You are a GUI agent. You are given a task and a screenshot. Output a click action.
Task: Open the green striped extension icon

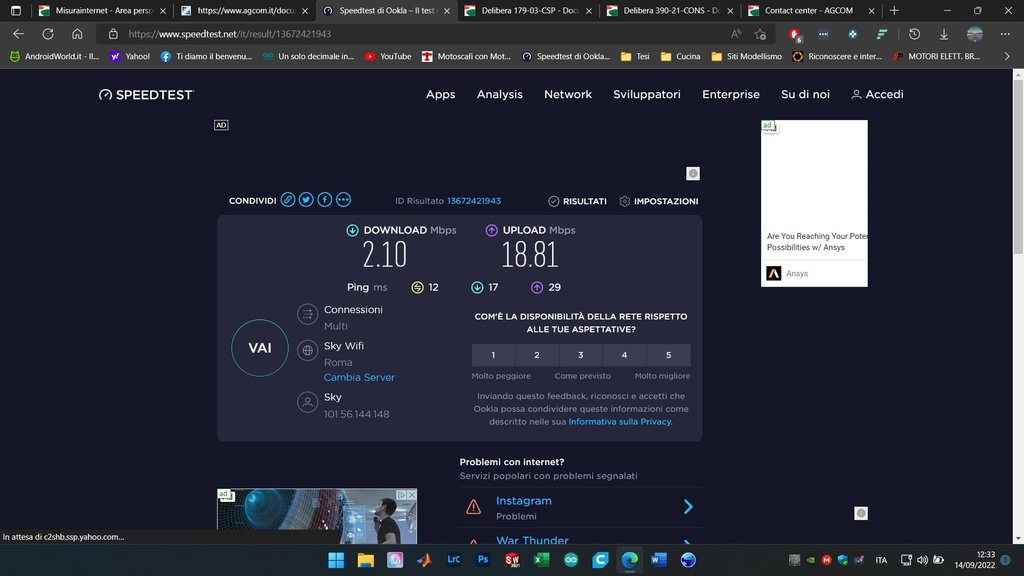(882, 34)
